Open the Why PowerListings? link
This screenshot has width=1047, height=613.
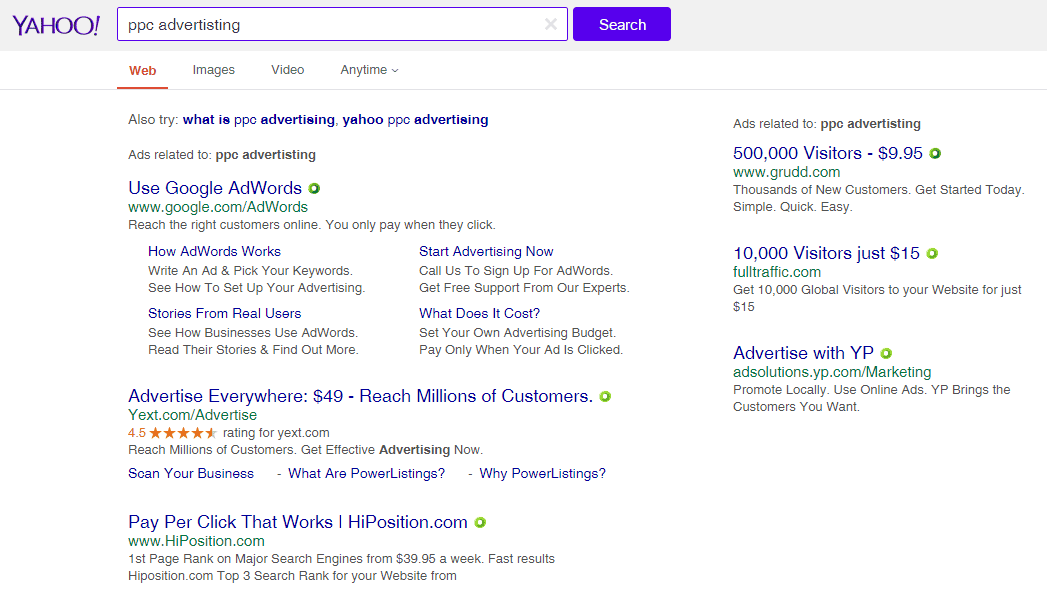(543, 473)
